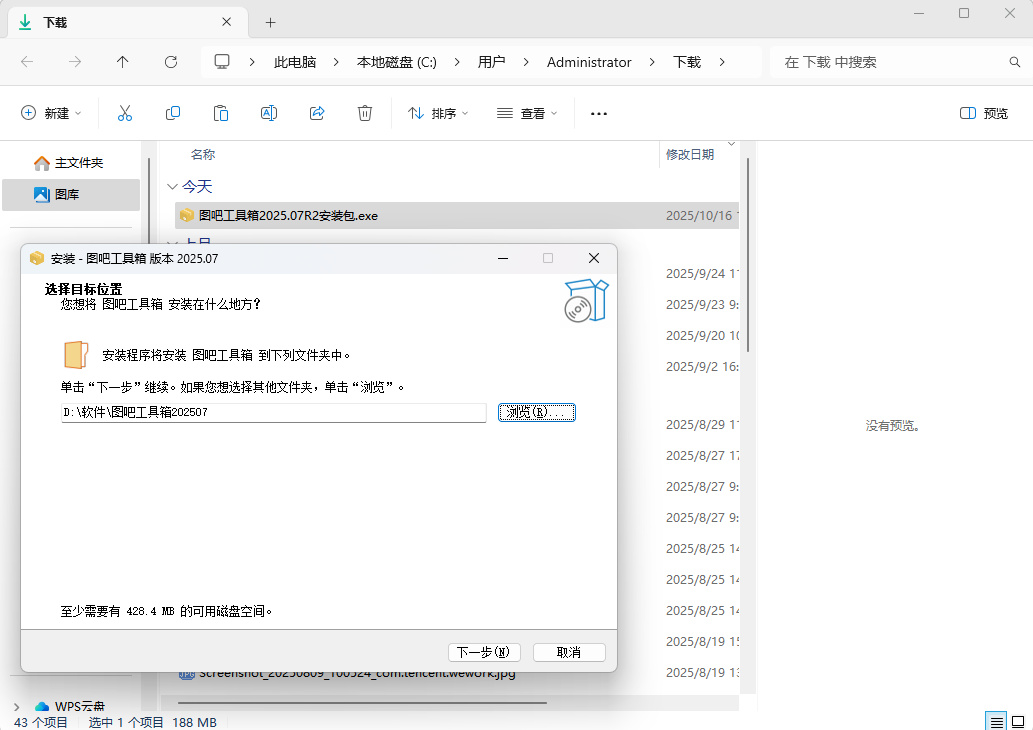
Task: Click the search magnifier icon
Action: click(x=1015, y=62)
